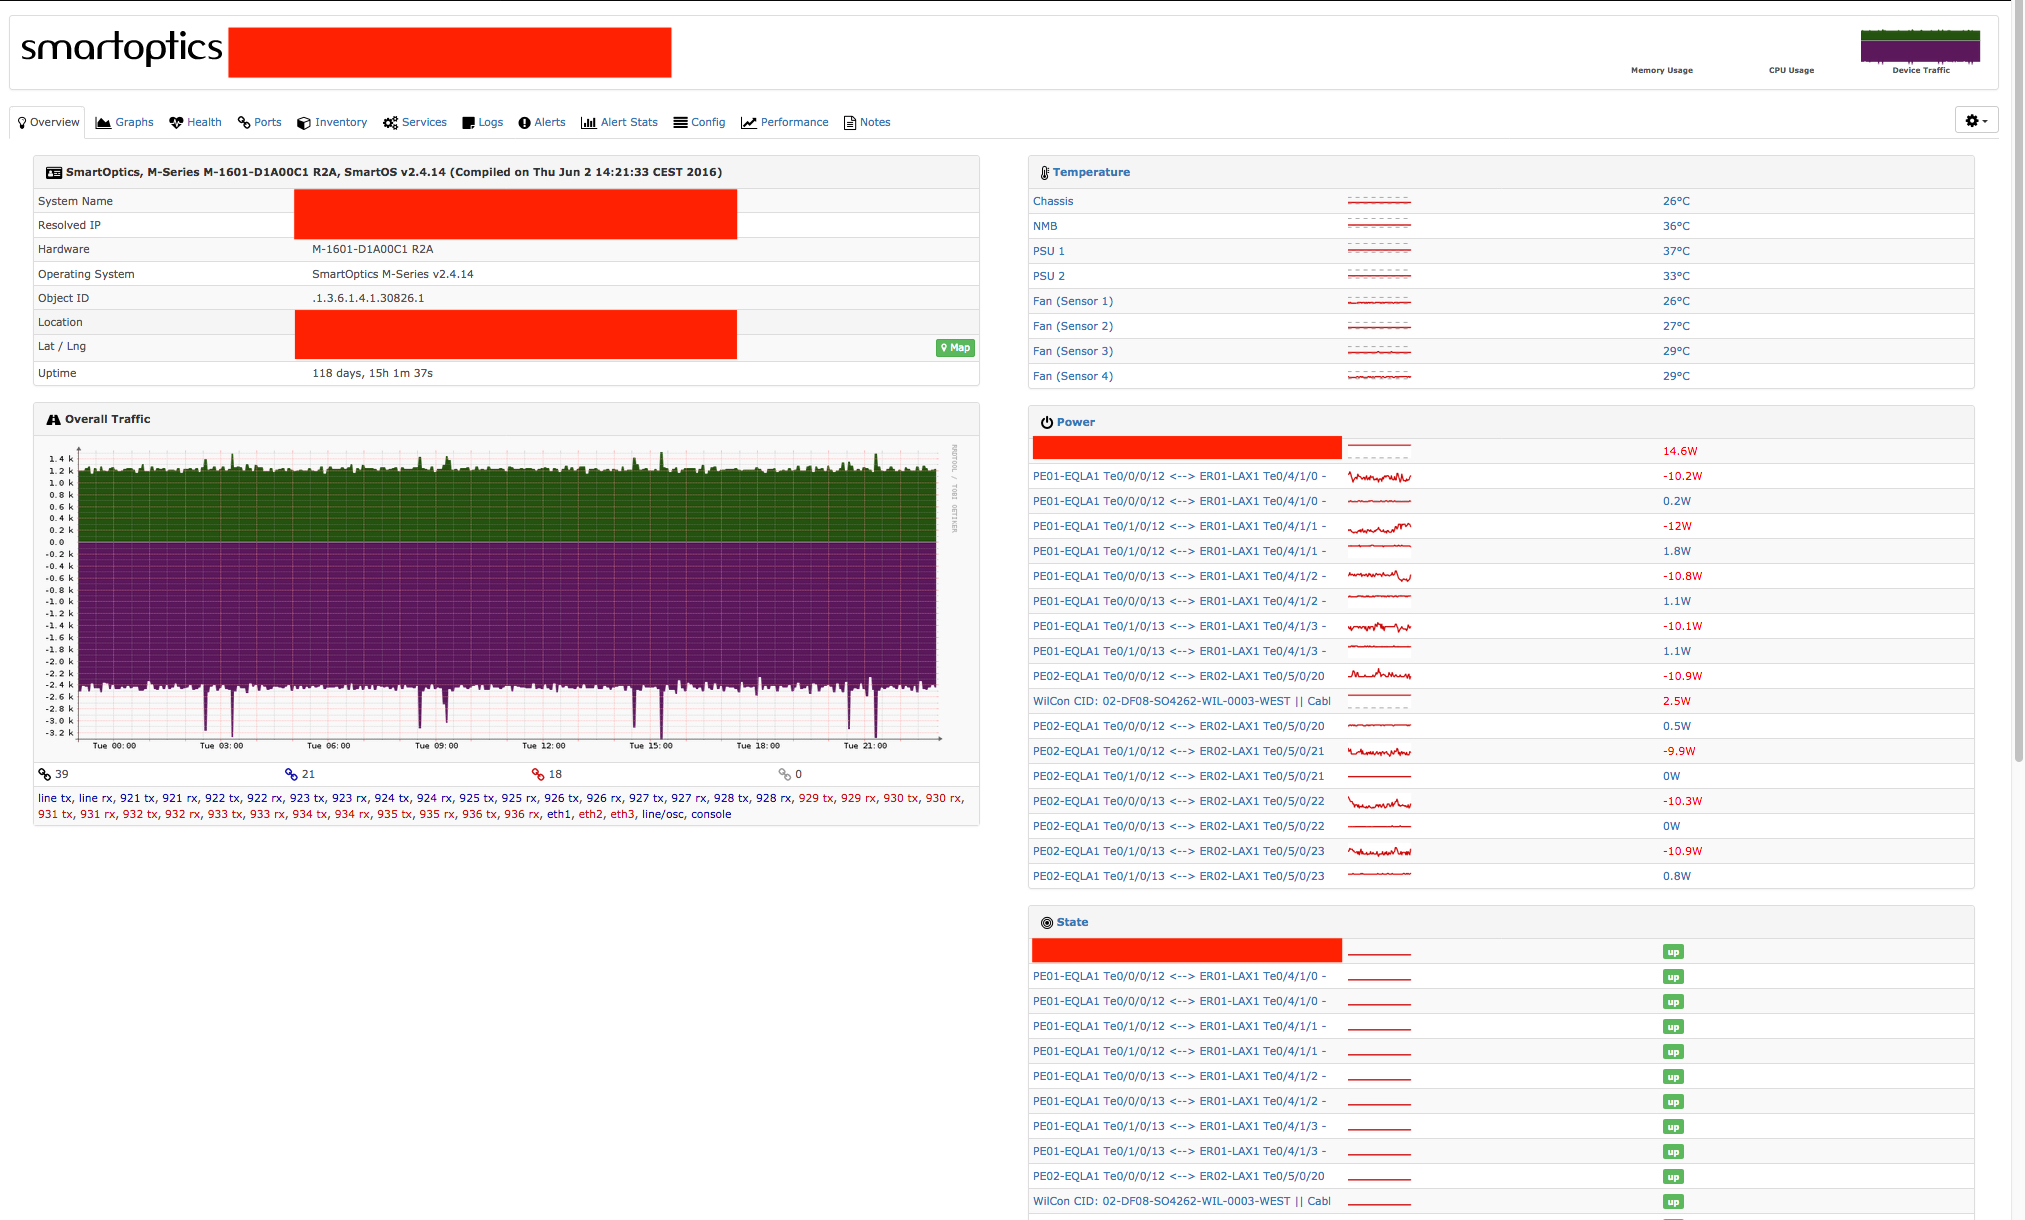The height and width of the screenshot is (1220, 2025).
Task: Click the blue link icon showing 21 ports up
Action: [289, 773]
